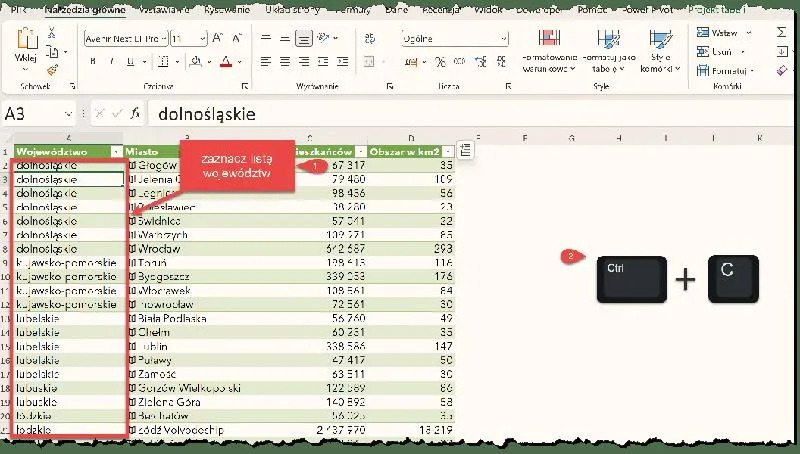Apply fill color with the bucket icon

coord(196,62)
